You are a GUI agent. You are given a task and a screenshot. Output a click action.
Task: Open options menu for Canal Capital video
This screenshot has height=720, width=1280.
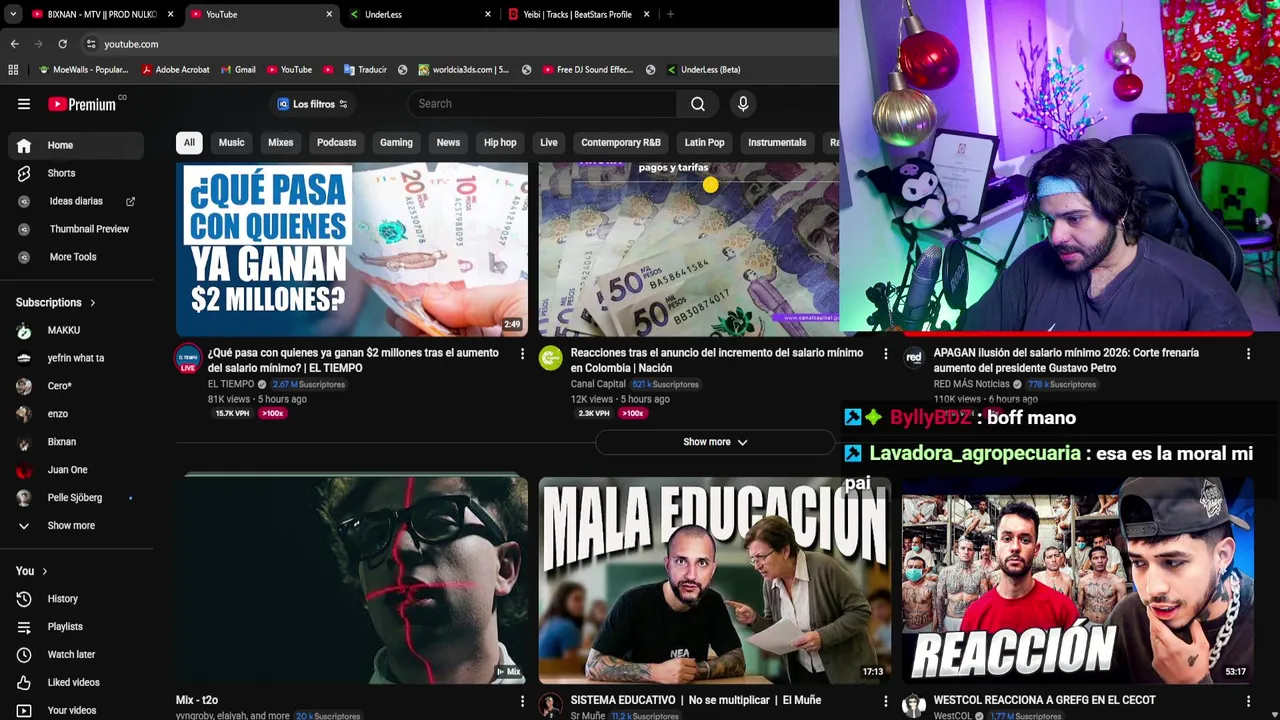[x=885, y=354]
